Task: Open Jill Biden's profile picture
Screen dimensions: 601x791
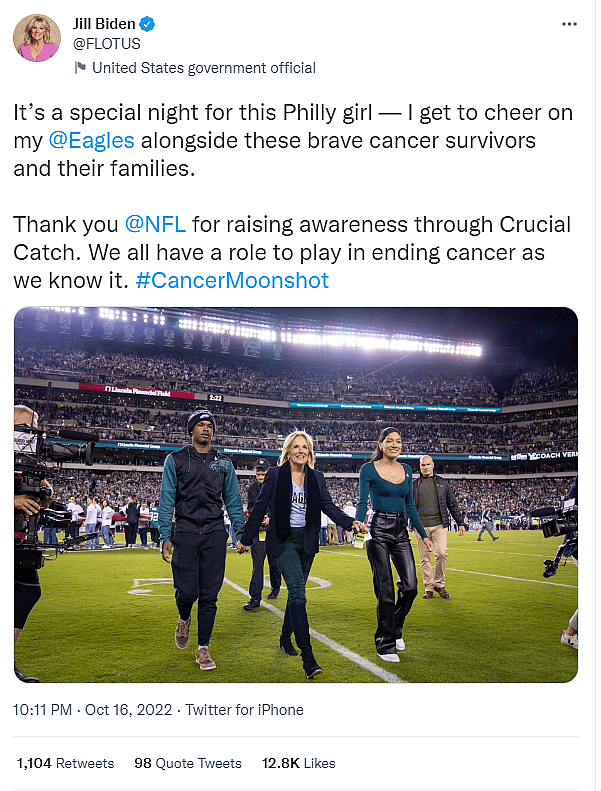Action: click(x=37, y=38)
